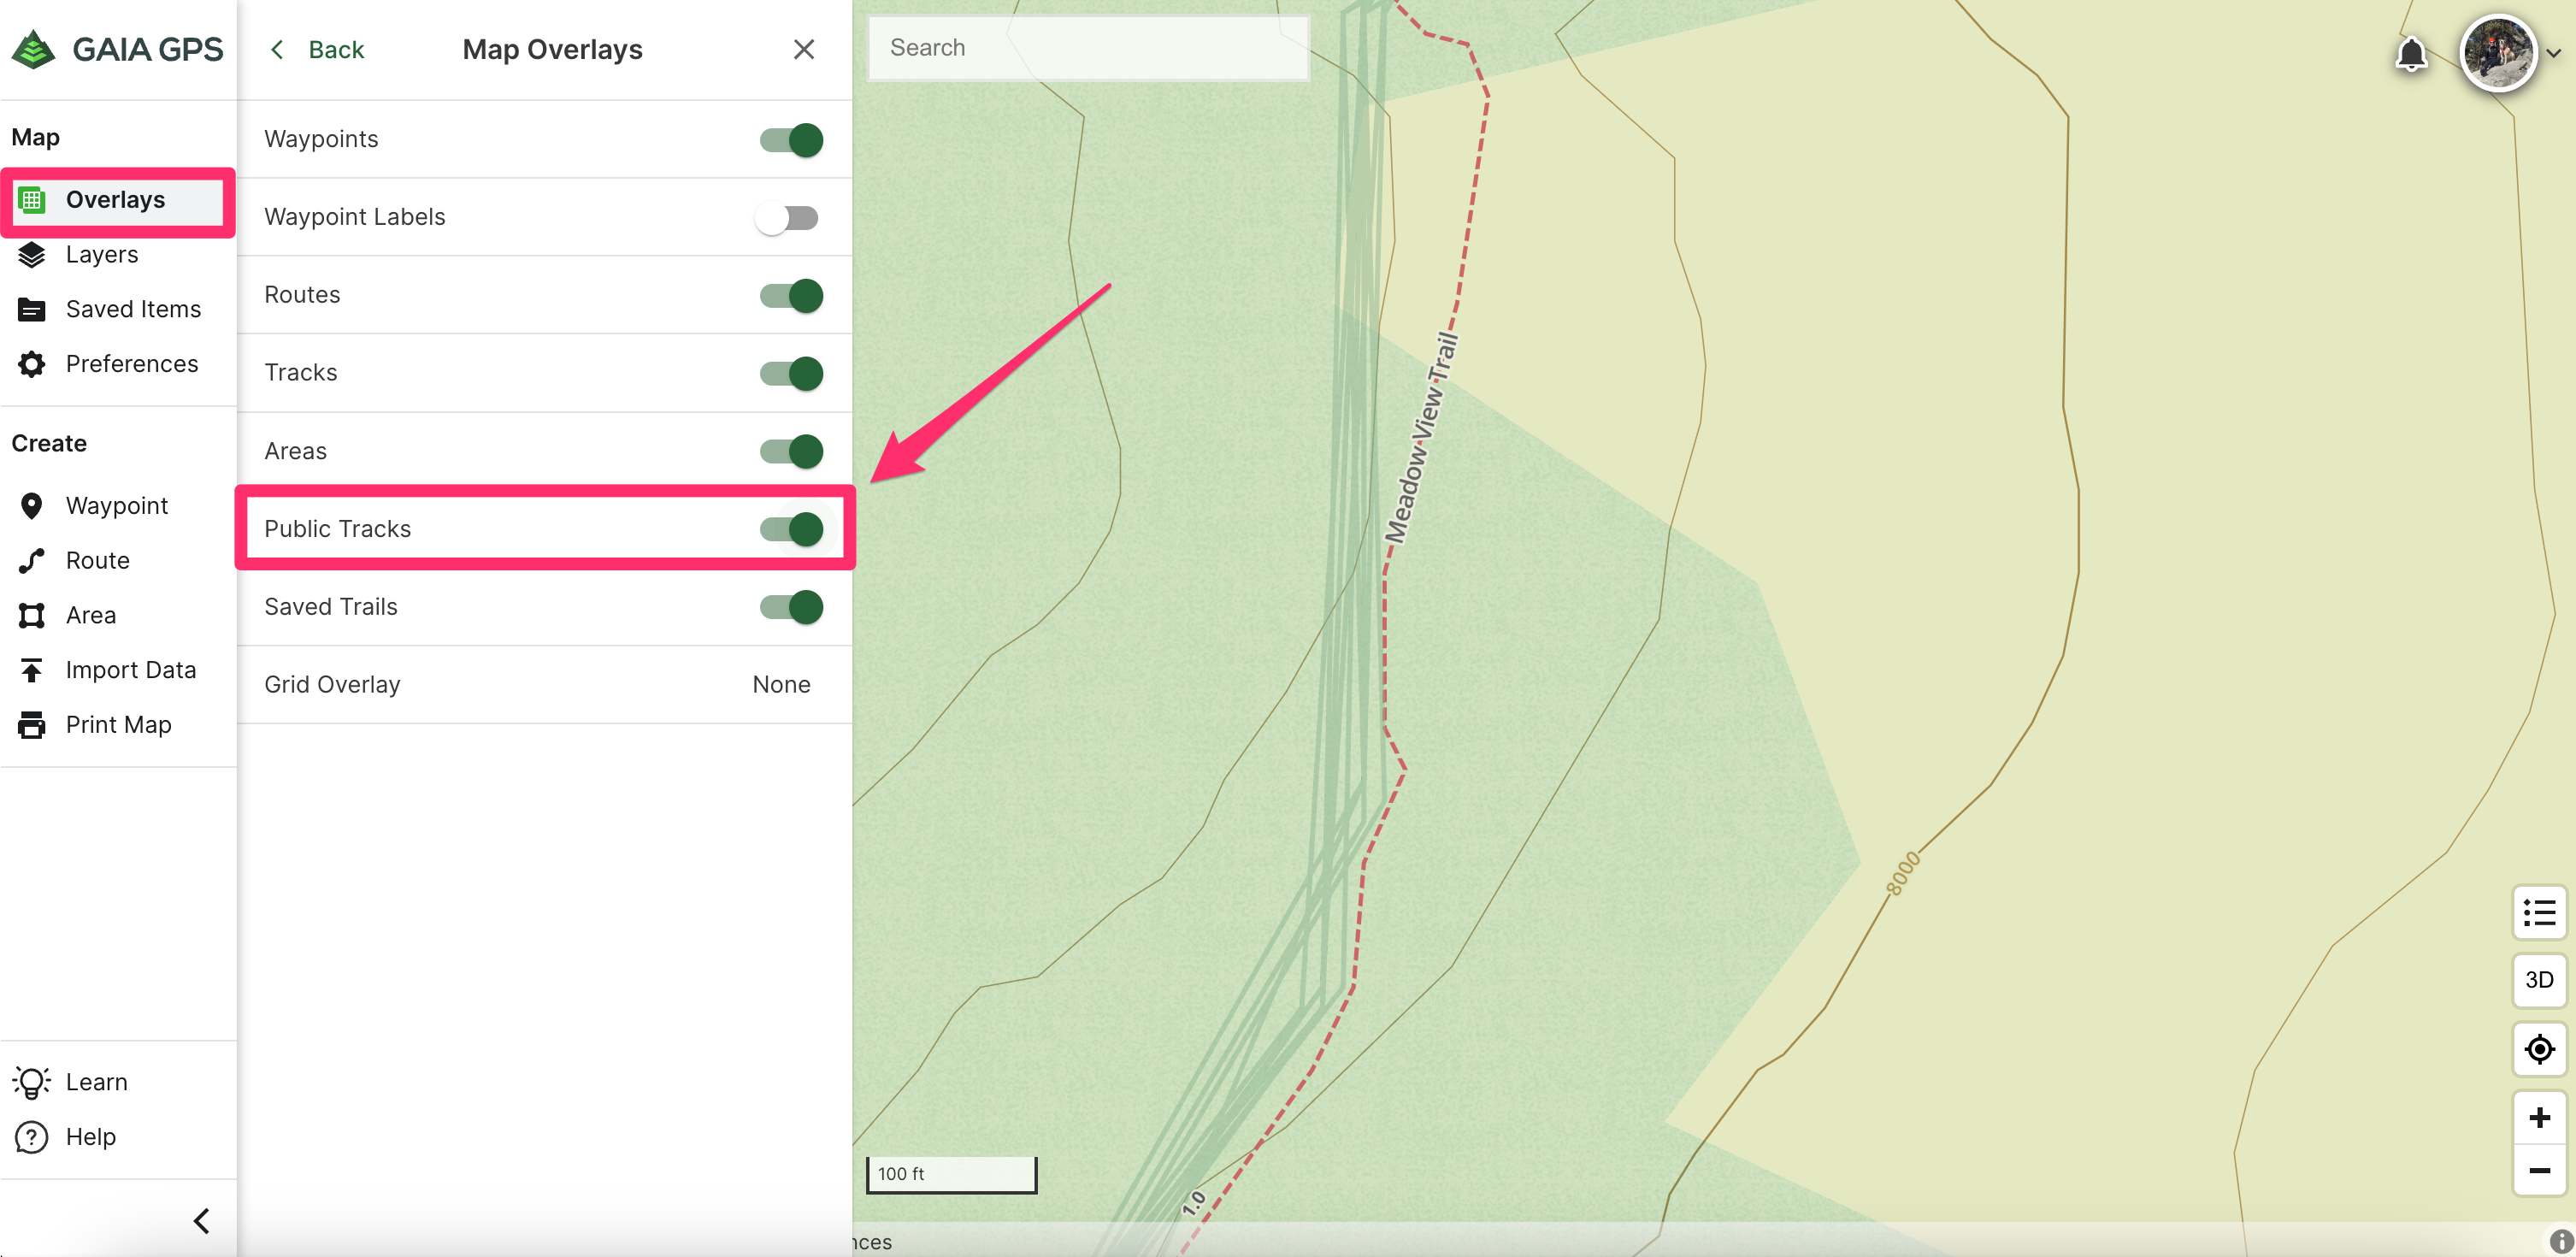This screenshot has height=1257, width=2576.
Task: Zoom out with the minus button
Action: pos(2538,1170)
